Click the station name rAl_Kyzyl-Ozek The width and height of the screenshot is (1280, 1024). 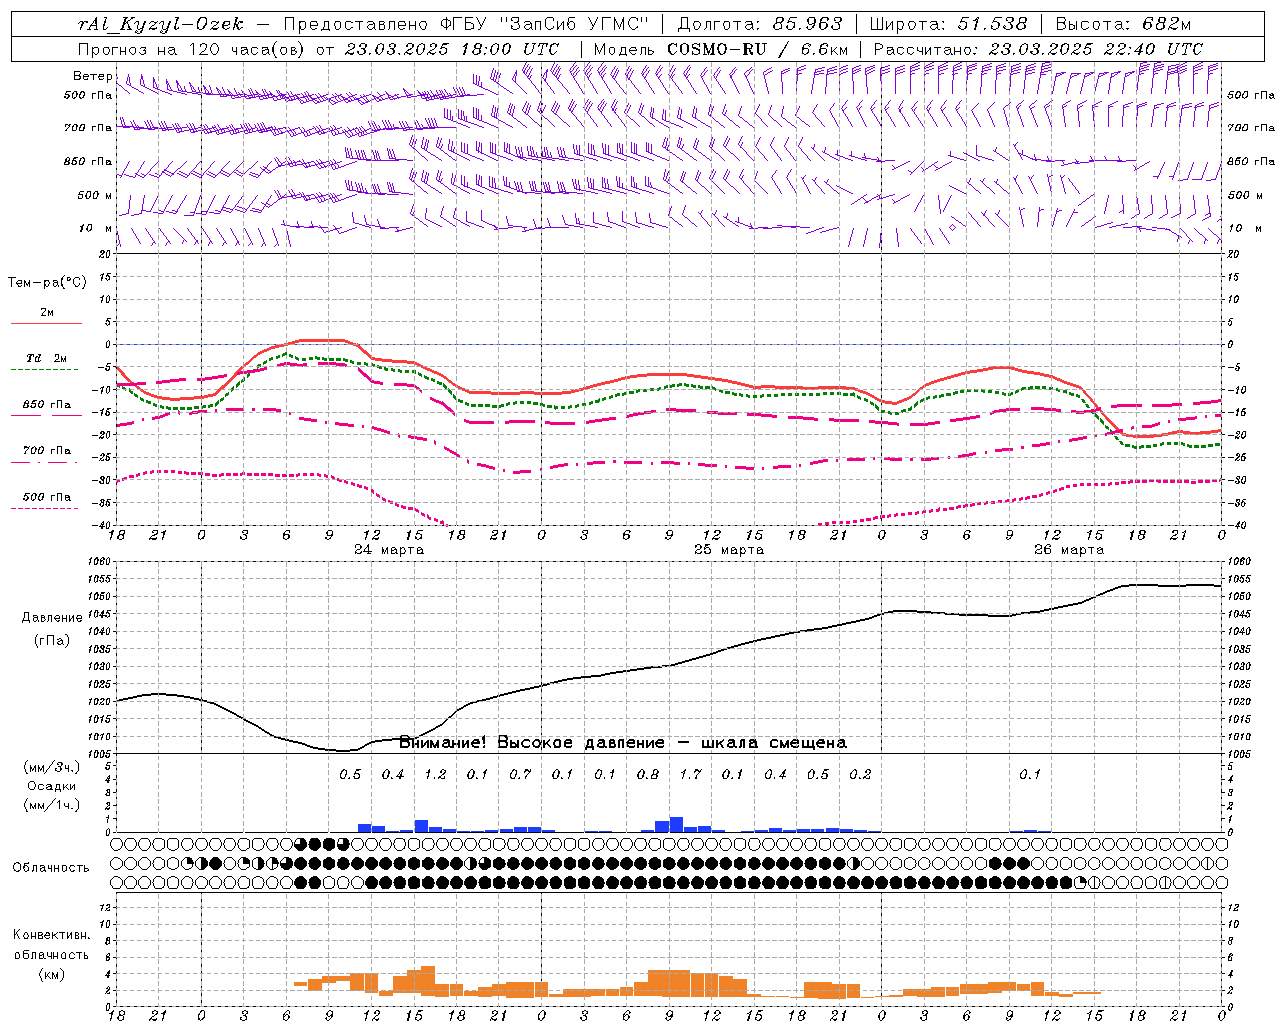point(160,24)
